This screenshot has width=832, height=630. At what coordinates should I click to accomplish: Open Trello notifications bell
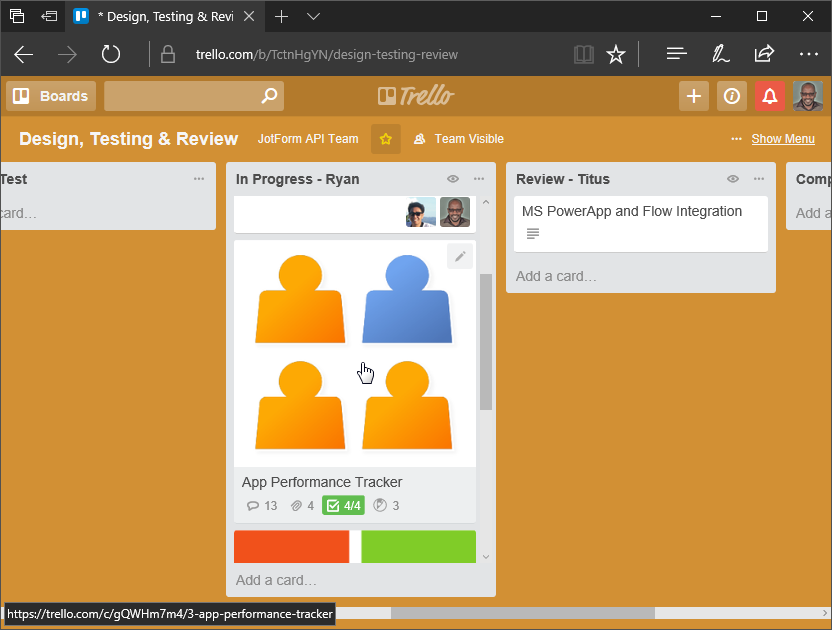[768, 96]
